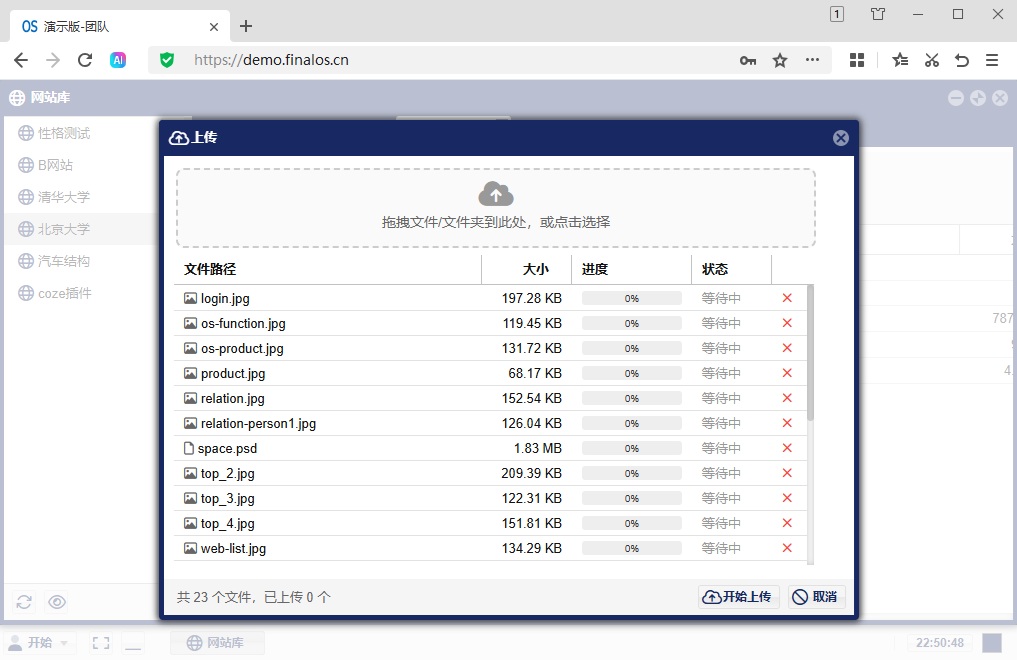Click the screenshot scissors icon

[931, 60]
